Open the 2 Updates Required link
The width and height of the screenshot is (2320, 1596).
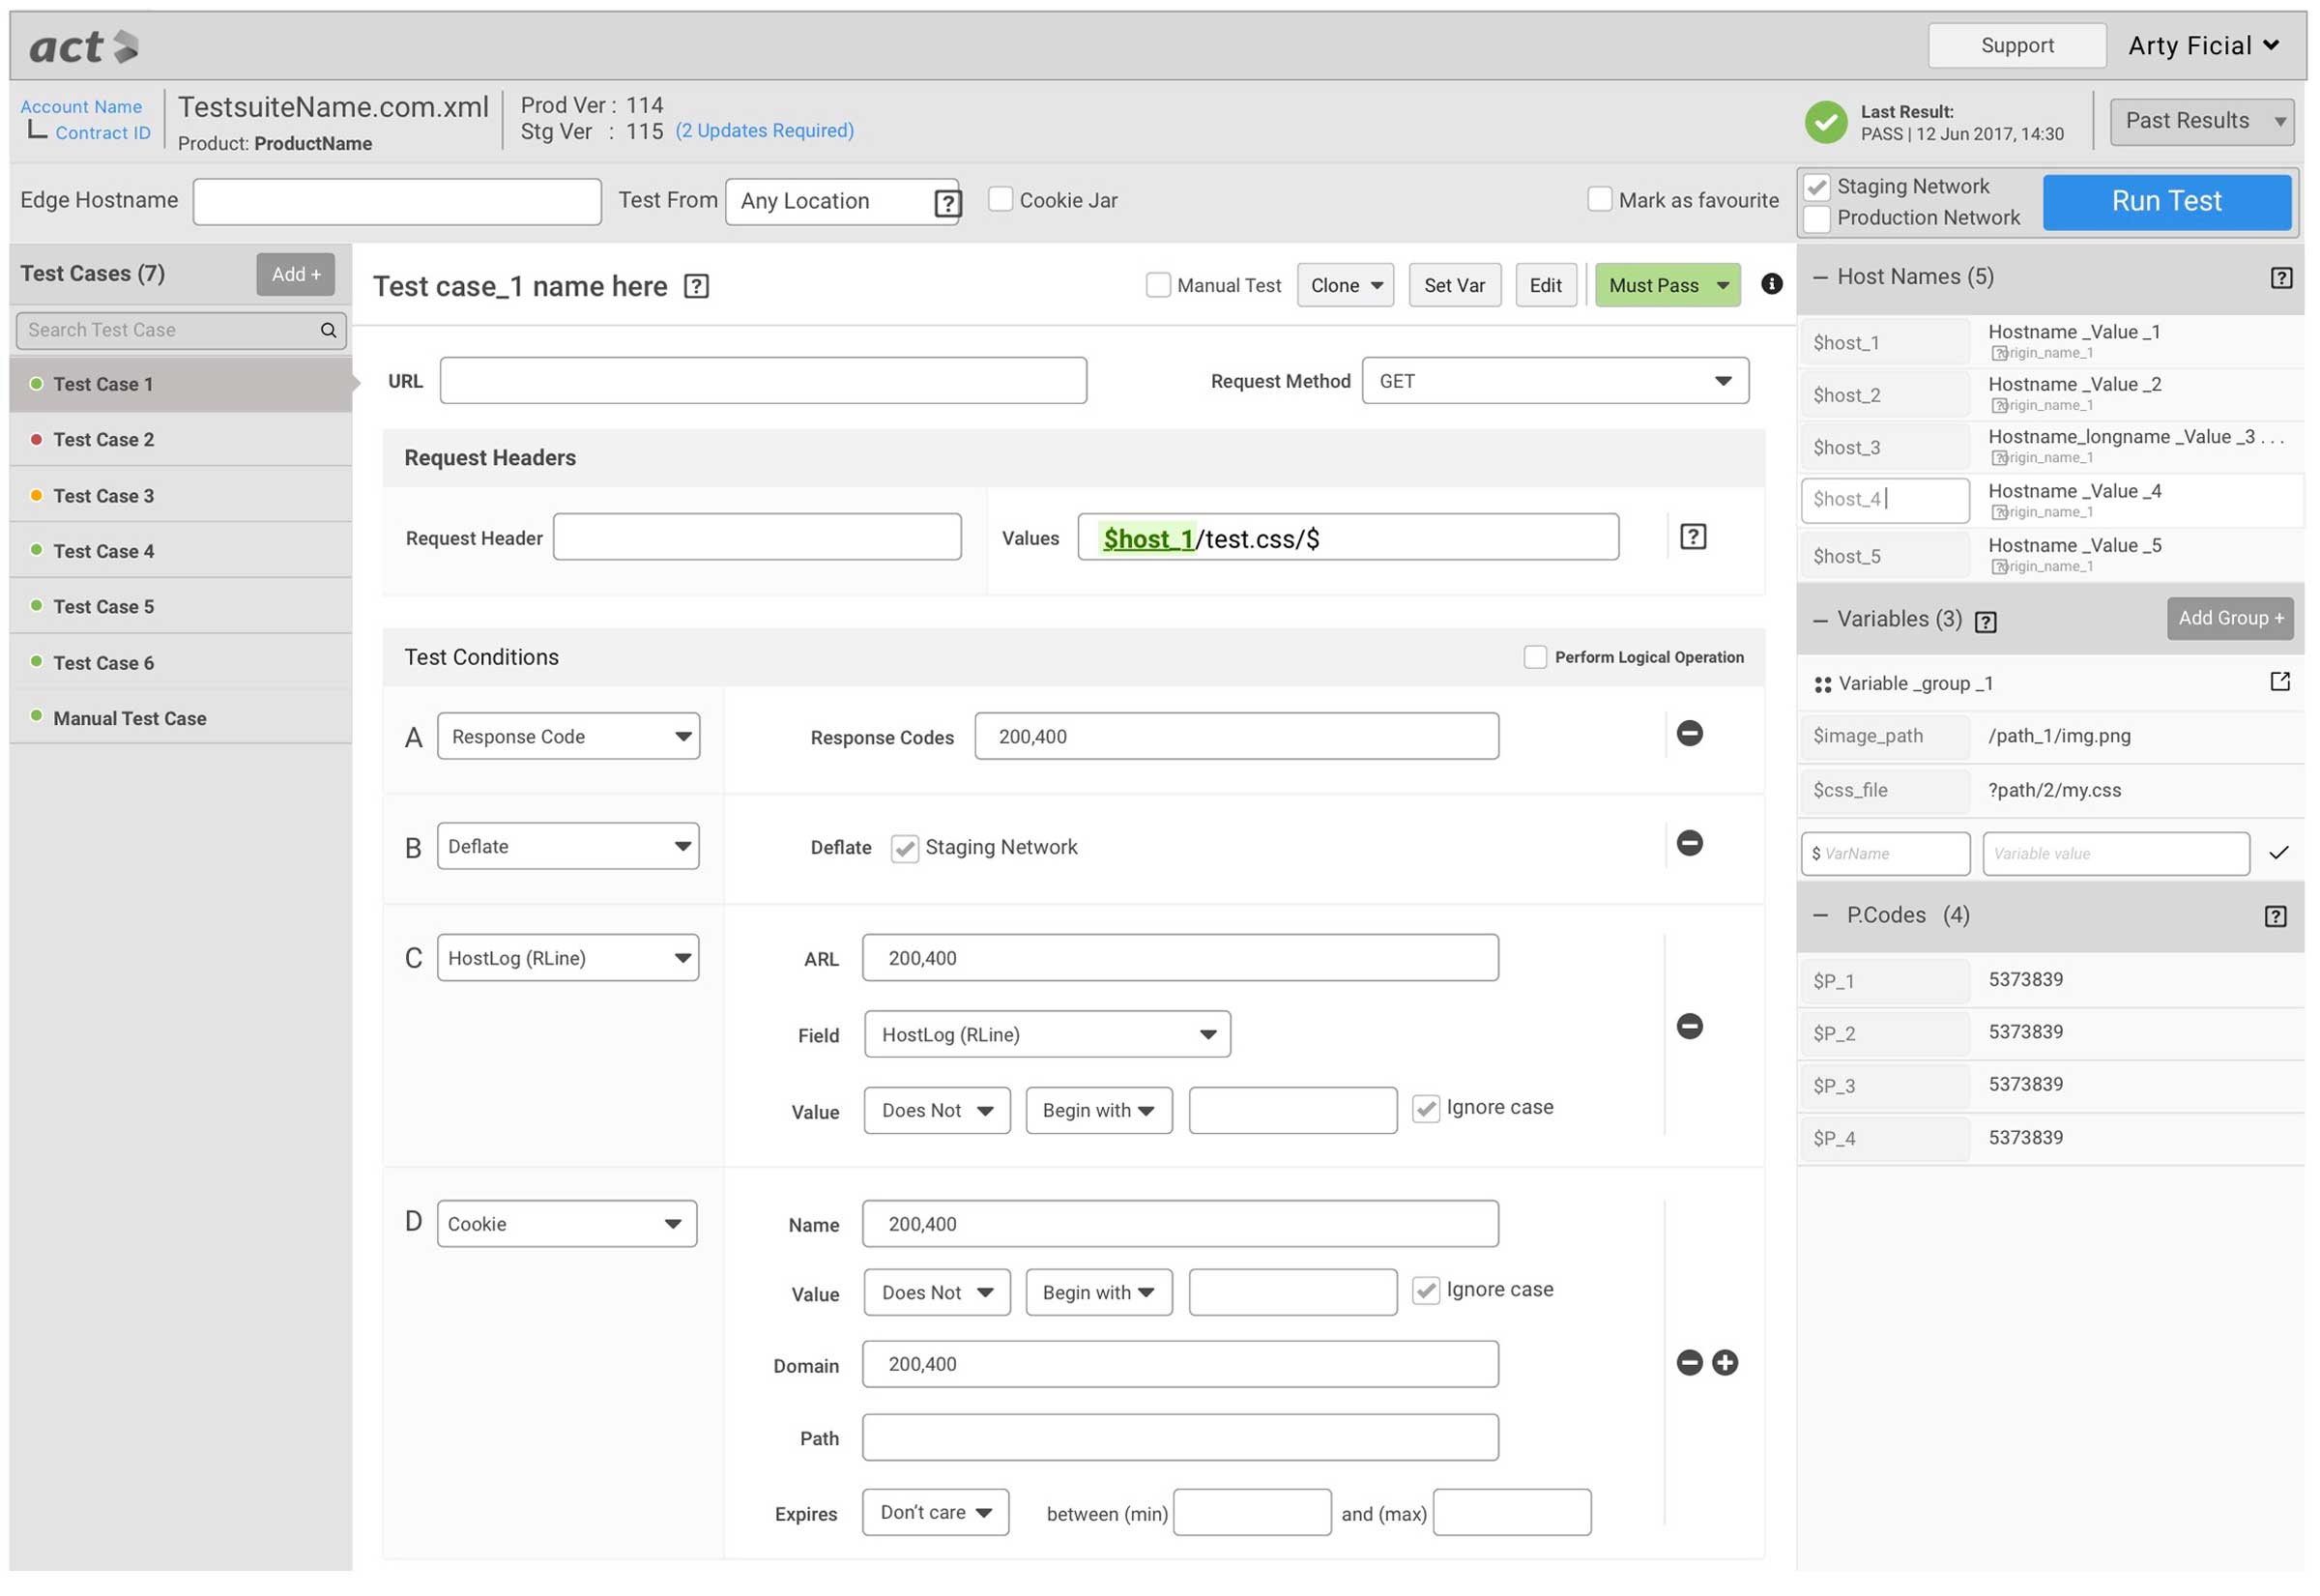click(x=764, y=131)
